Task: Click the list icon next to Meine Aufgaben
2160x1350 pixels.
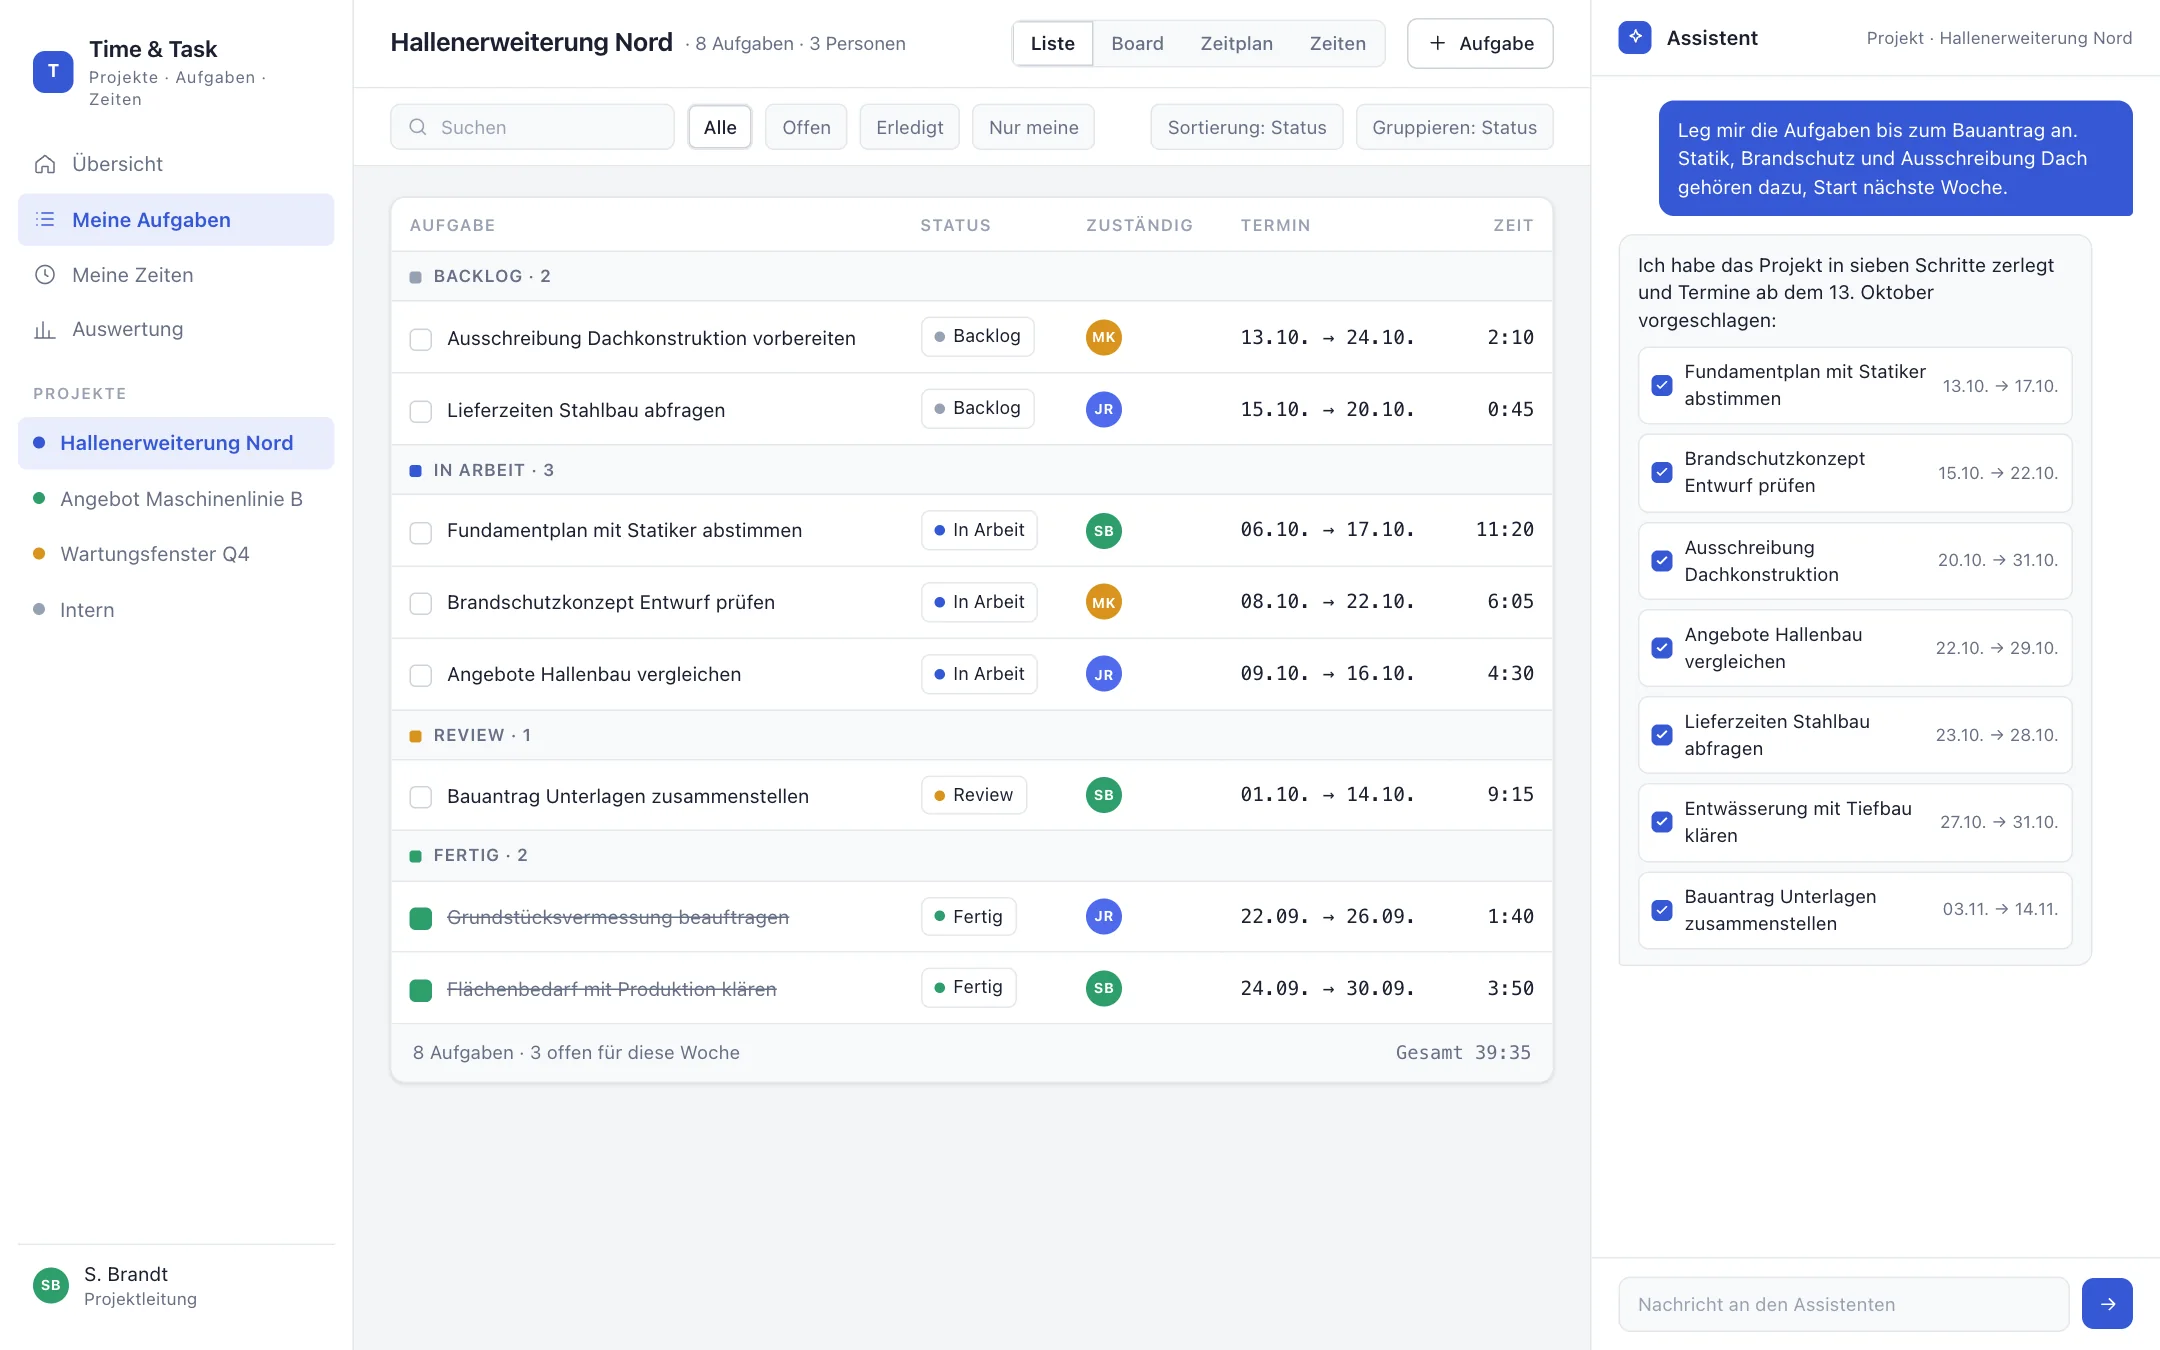Action: [45, 219]
